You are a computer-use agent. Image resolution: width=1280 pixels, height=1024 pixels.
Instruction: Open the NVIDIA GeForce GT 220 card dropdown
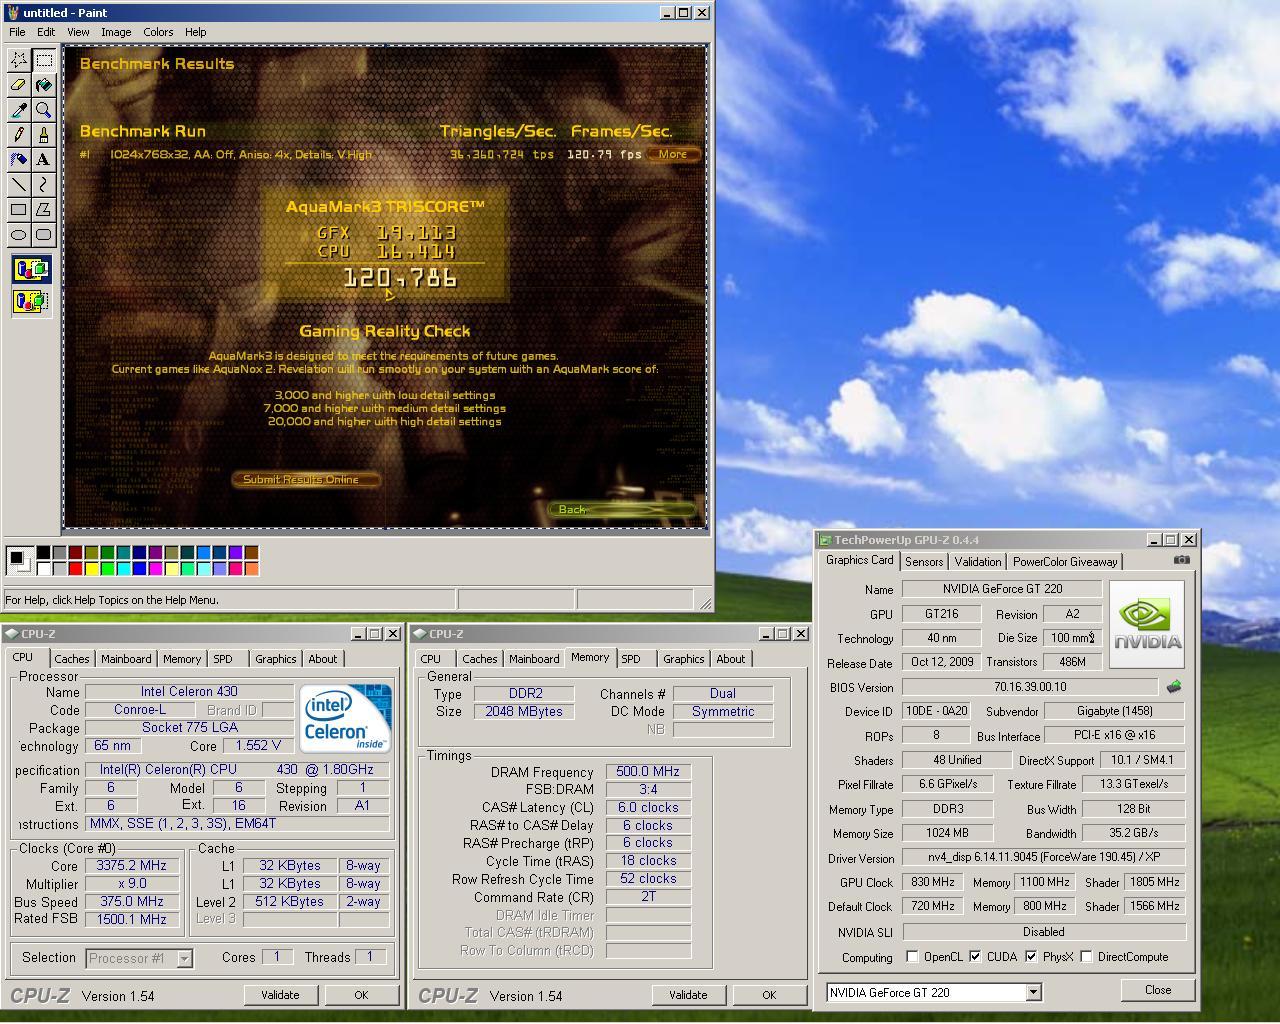click(1033, 993)
